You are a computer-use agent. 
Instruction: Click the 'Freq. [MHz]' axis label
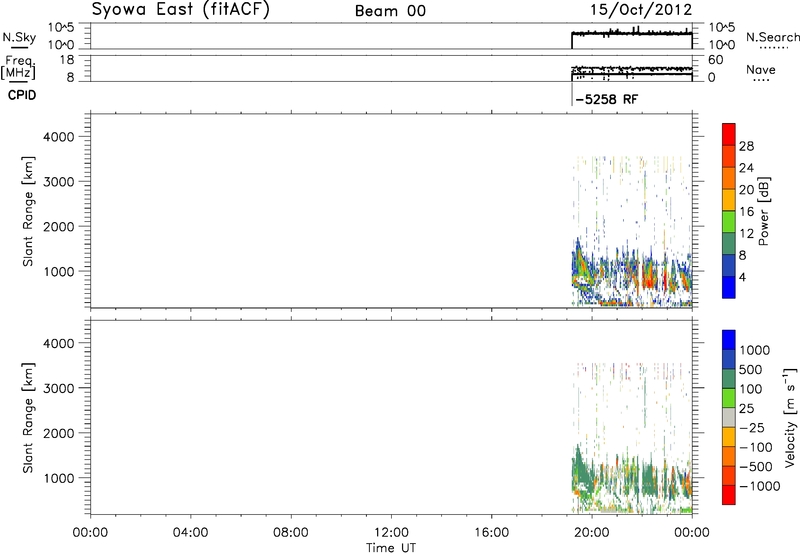[x=18, y=67]
